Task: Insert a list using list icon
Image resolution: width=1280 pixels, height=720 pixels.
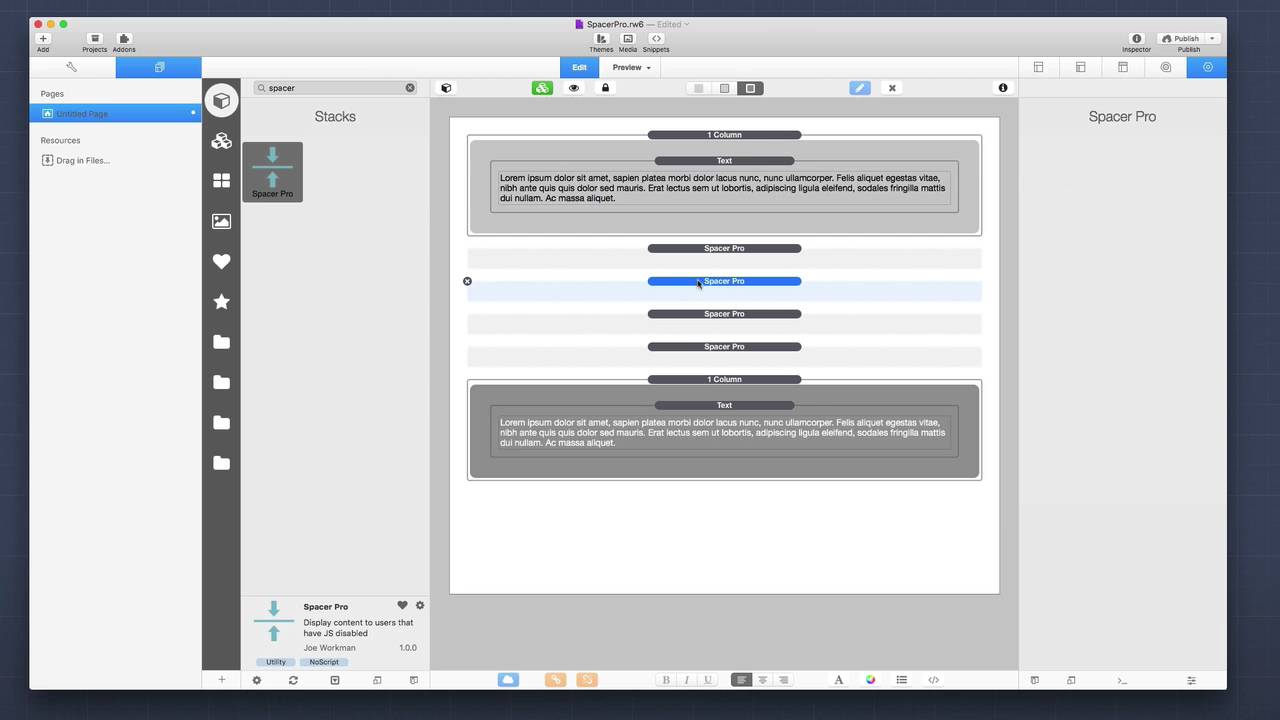Action: tap(902, 680)
